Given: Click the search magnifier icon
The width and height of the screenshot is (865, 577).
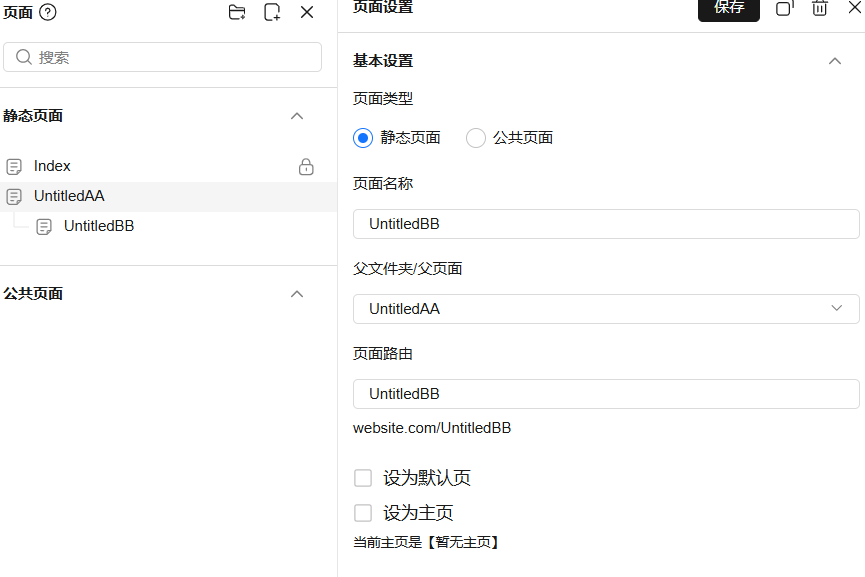Looking at the screenshot, I should (24, 57).
